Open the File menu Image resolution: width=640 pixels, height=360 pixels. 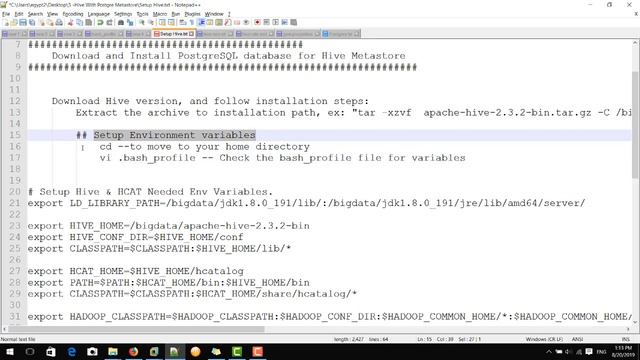(x=6, y=14)
